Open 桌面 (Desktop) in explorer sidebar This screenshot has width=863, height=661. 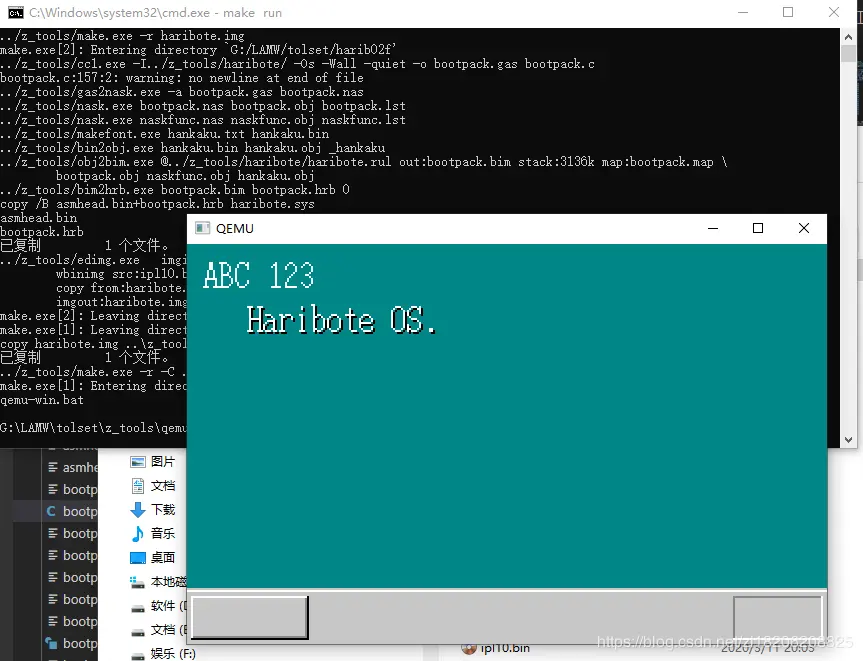coord(152,558)
